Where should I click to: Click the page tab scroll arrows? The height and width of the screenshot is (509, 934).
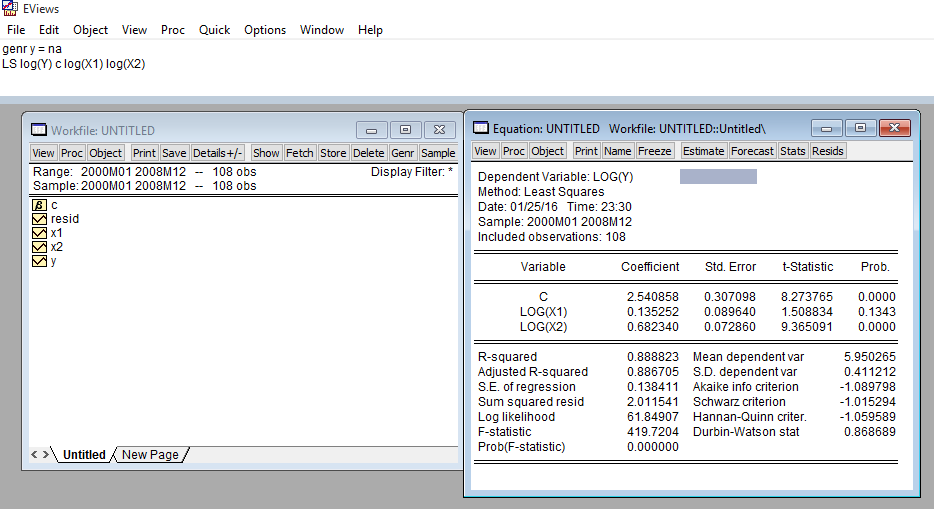[41, 455]
